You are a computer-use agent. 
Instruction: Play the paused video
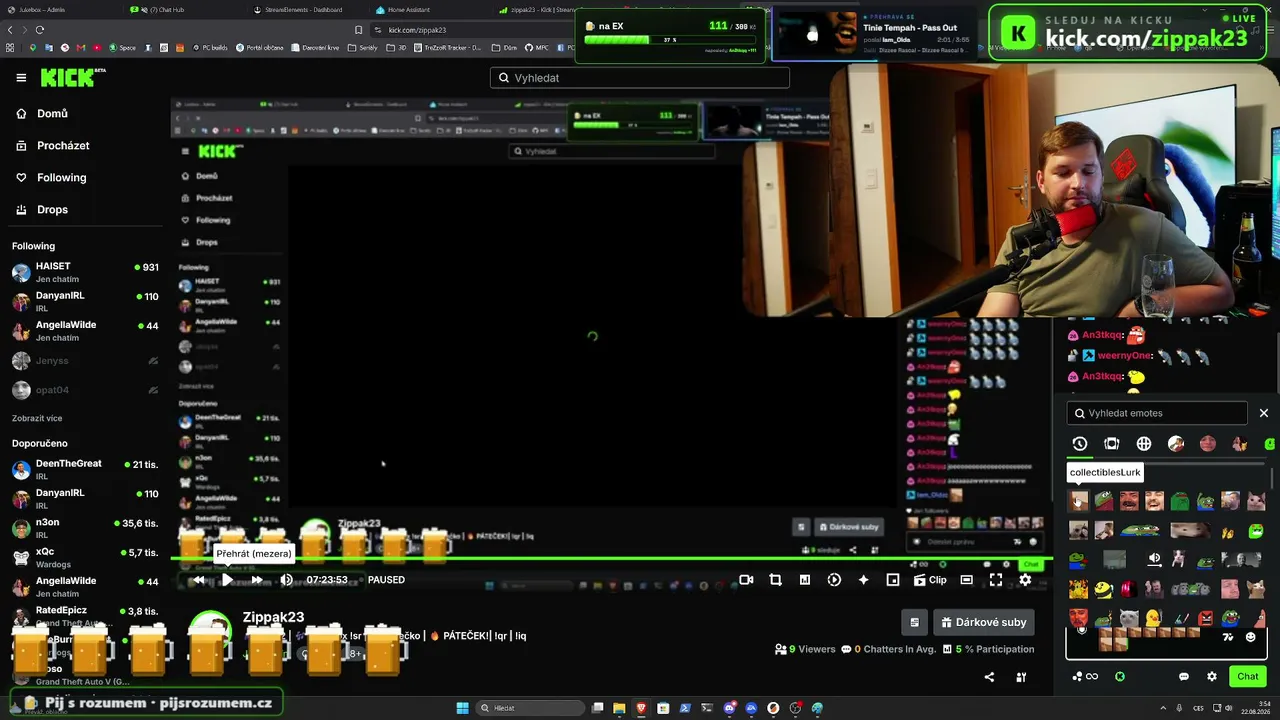[227, 580]
